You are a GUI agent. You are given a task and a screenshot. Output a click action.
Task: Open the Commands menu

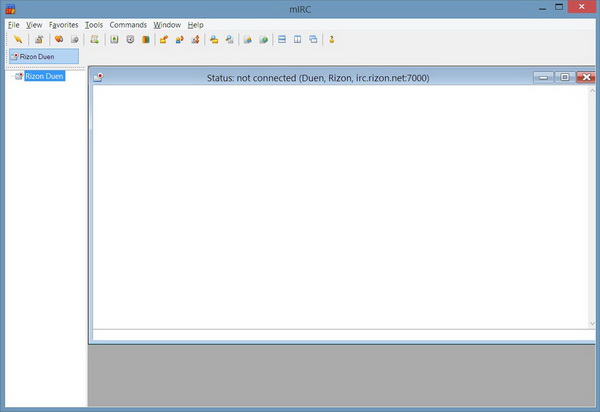(128, 24)
